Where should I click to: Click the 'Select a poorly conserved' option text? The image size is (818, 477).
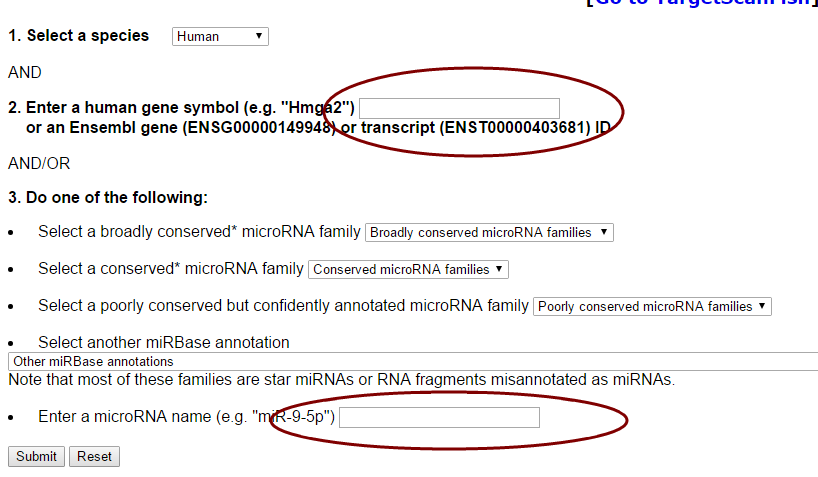(x=283, y=306)
